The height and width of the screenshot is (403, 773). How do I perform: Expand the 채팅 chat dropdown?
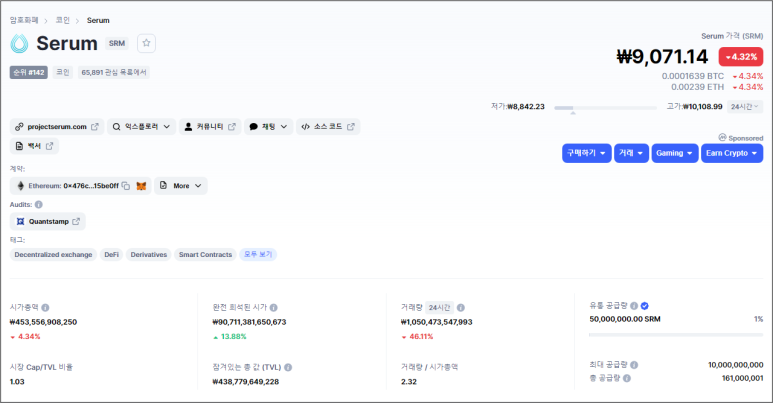269,127
